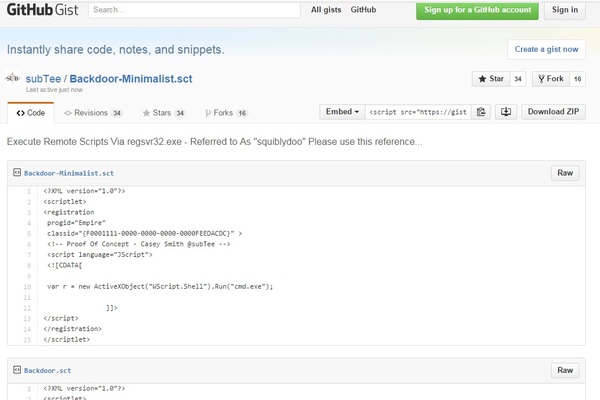This screenshot has width=600, height=400.
Task: Click the open in desktop download icon
Action: 506,112
